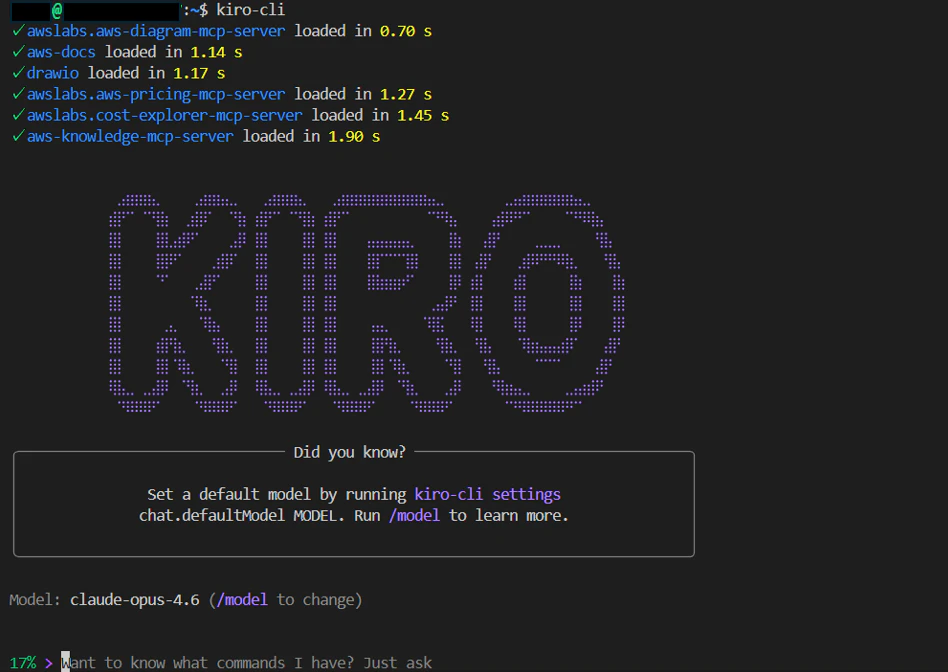
Task: Select the aws-knowledge-mcp-server name
Action: tap(130, 137)
